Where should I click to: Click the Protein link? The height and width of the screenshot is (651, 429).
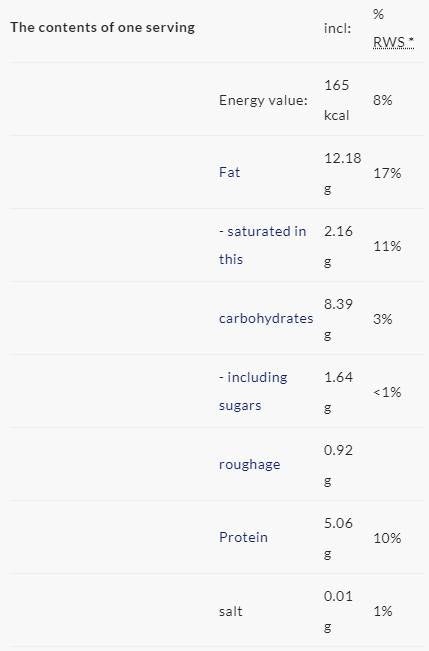click(x=243, y=537)
